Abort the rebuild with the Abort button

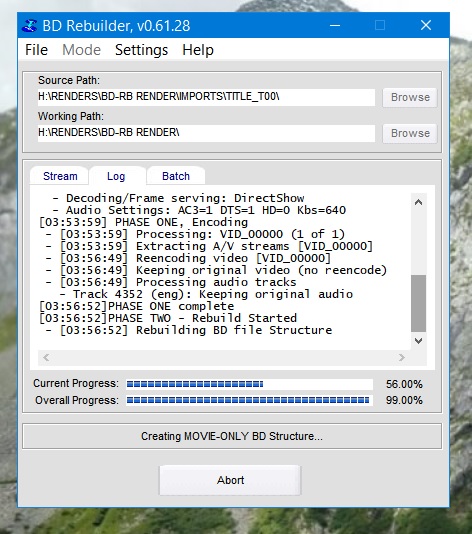tap(230, 480)
